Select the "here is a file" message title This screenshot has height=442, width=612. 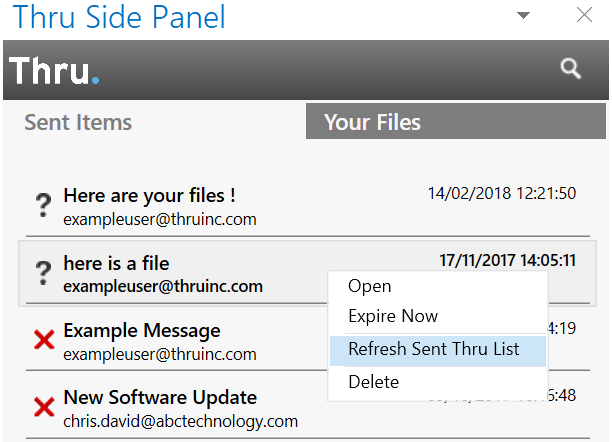116,264
